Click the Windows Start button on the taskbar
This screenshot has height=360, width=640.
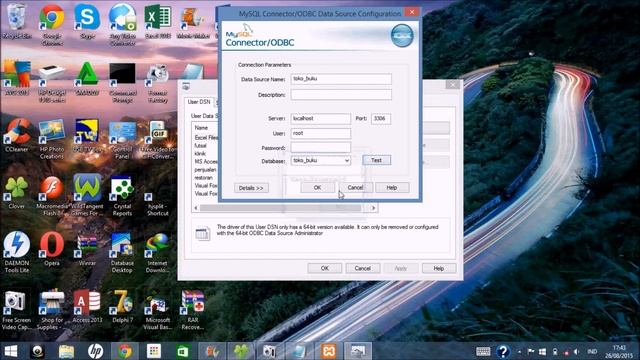(x=11, y=351)
